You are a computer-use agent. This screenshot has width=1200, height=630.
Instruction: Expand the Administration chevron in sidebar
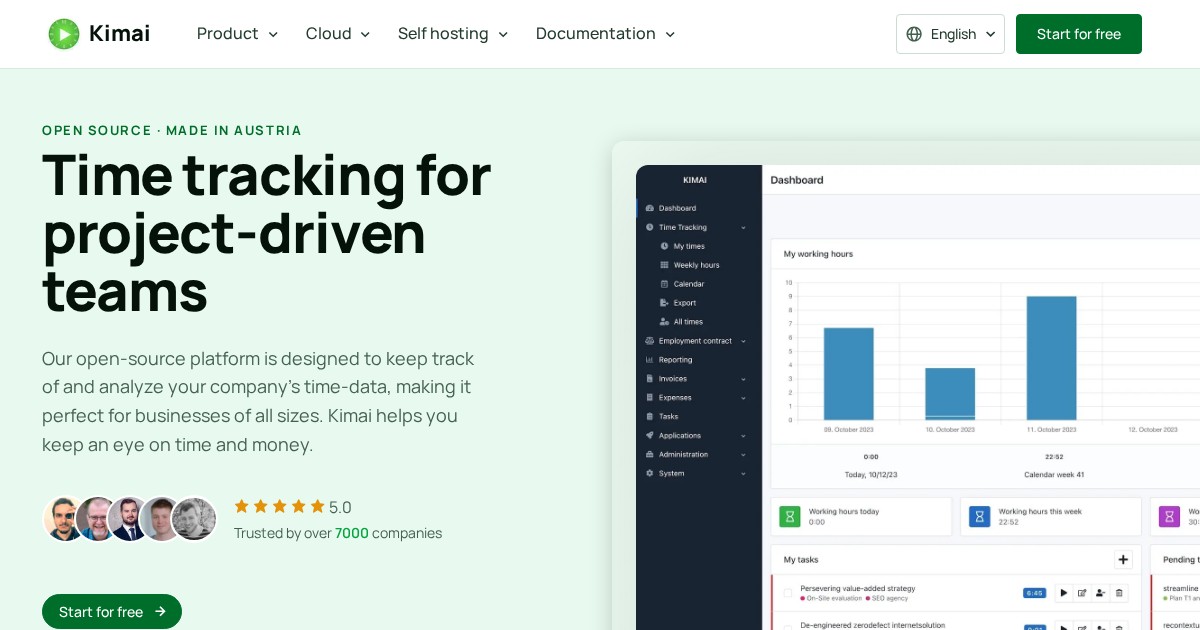[743, 455]
